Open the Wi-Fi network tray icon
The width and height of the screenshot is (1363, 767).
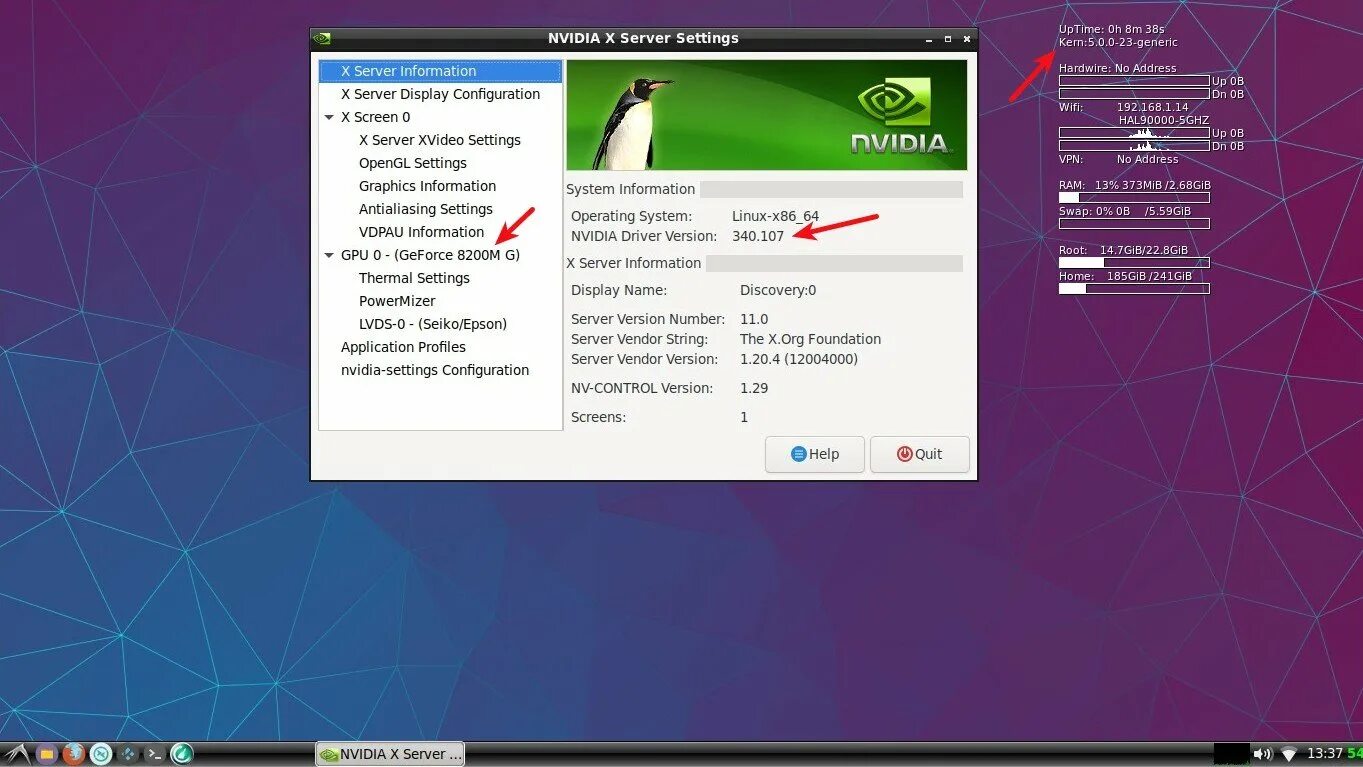click(1289, 754)
